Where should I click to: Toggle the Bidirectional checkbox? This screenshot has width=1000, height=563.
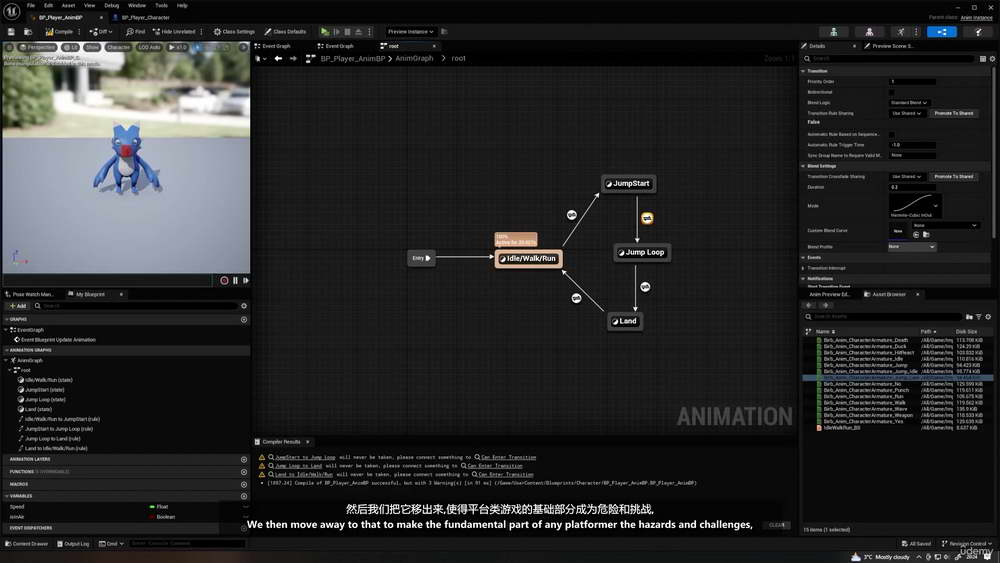tap(892, 92)
